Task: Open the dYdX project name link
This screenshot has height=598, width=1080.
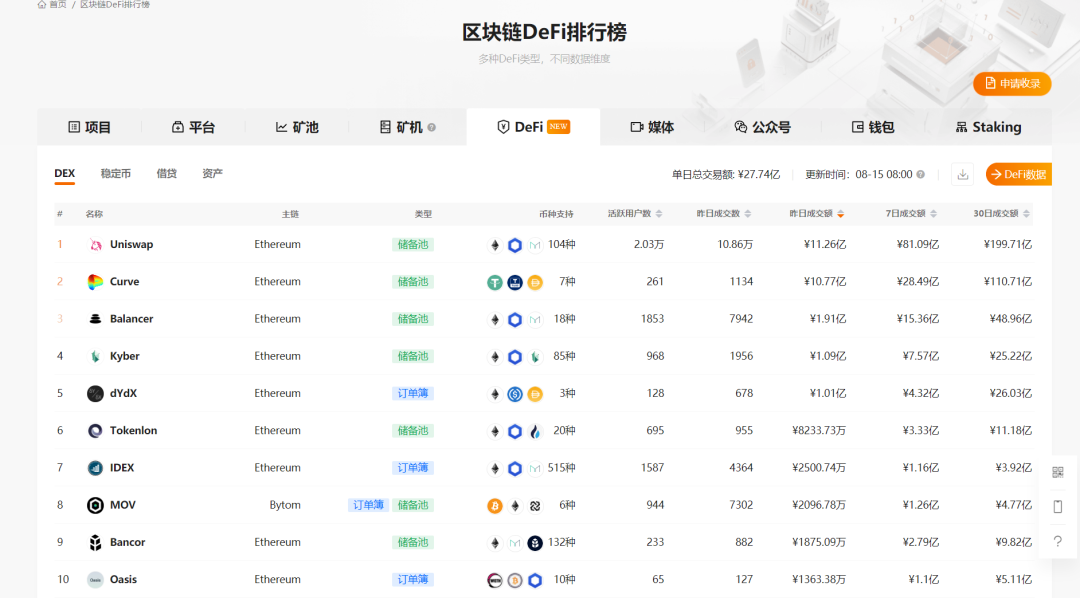Action: point(123,393)
